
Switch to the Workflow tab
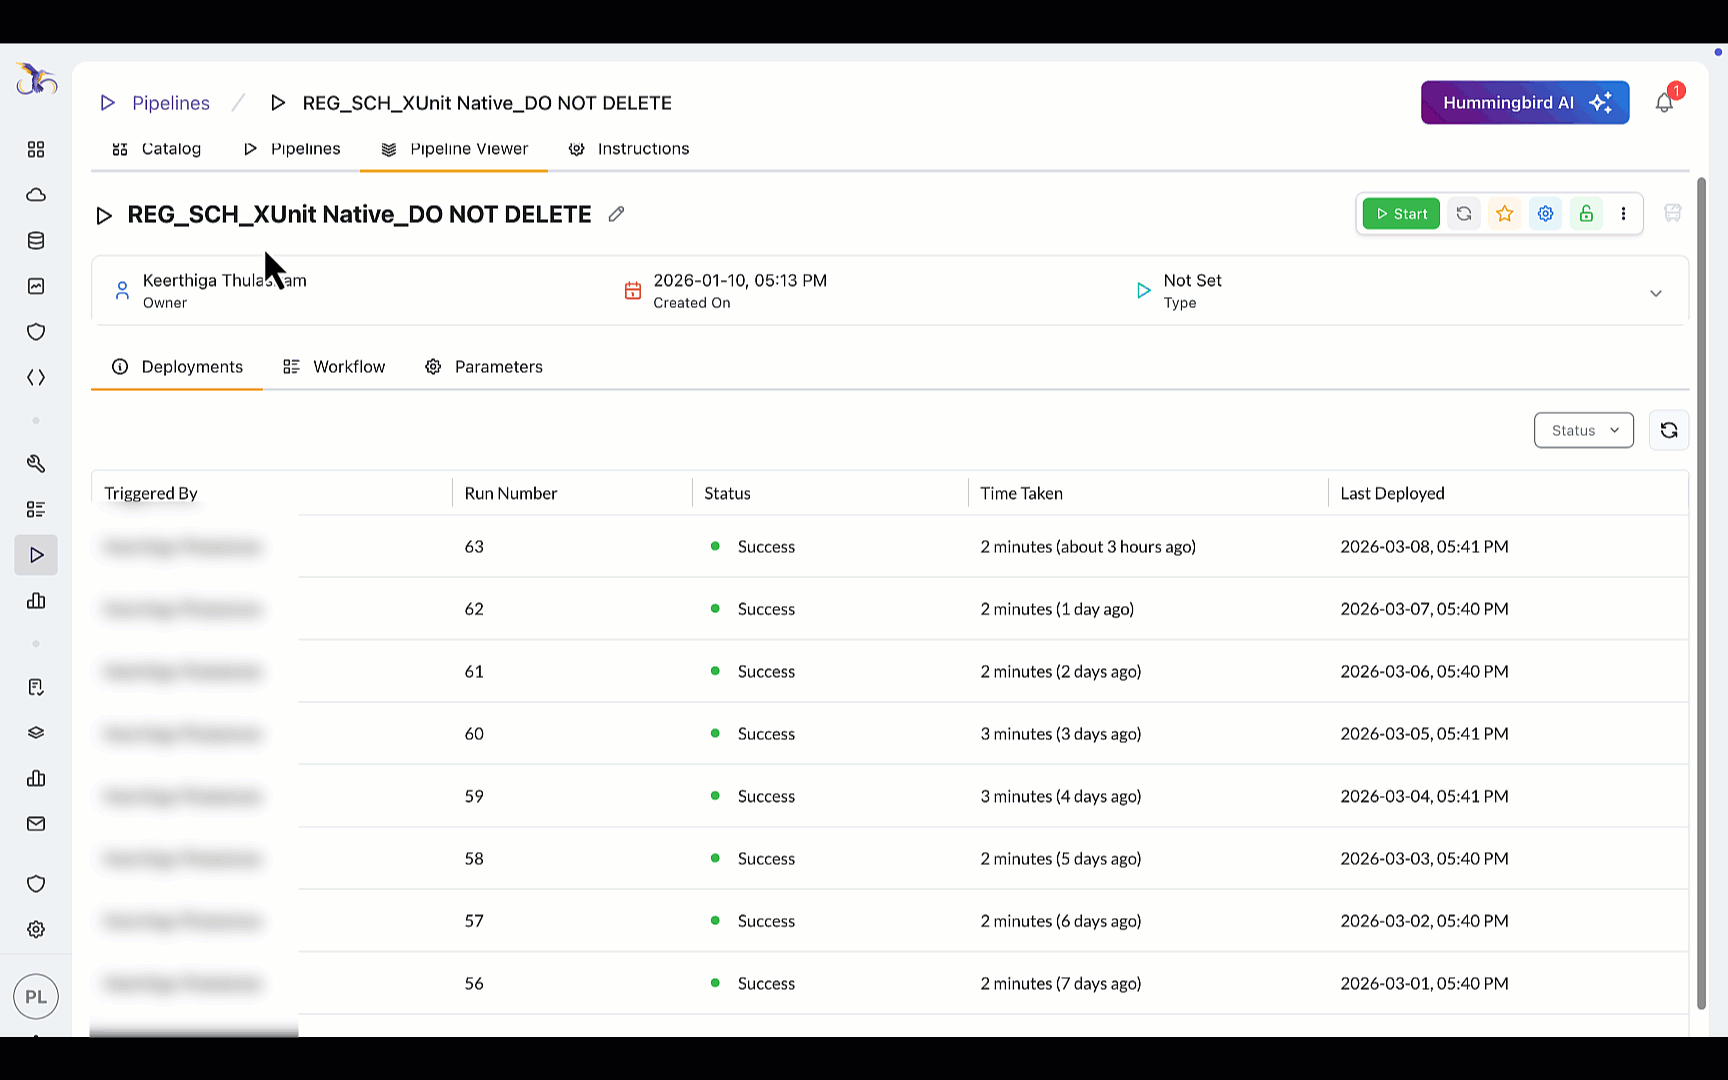tap(334, 367)
